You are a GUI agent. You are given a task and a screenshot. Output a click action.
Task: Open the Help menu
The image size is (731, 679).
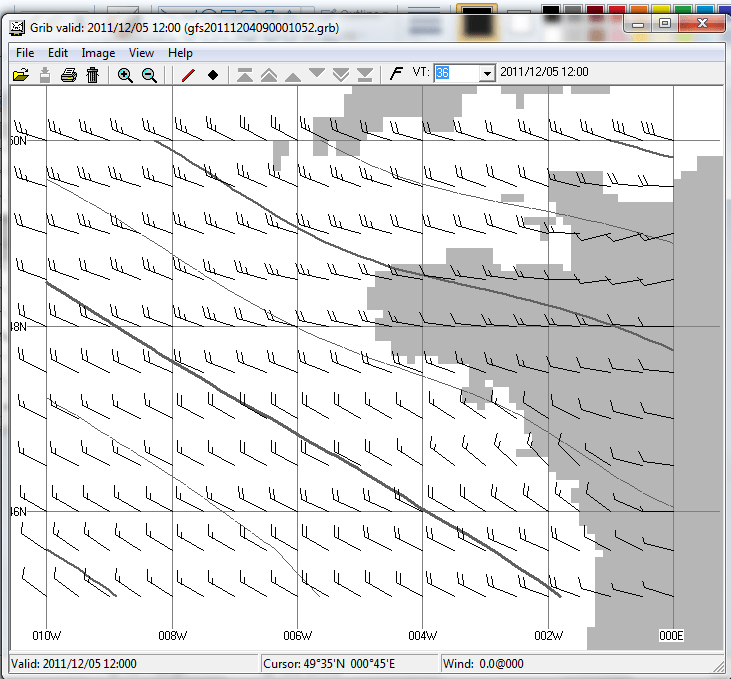click(180, 53)
